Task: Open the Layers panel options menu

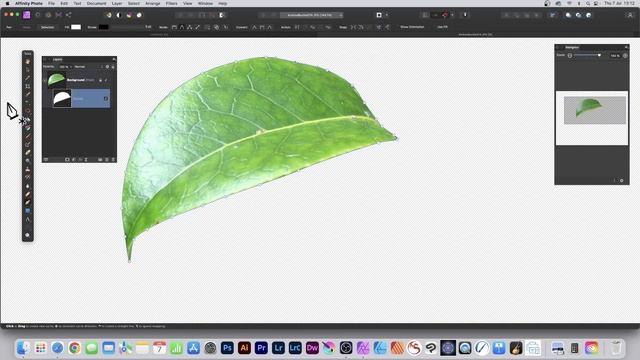Action: [114, 59]
